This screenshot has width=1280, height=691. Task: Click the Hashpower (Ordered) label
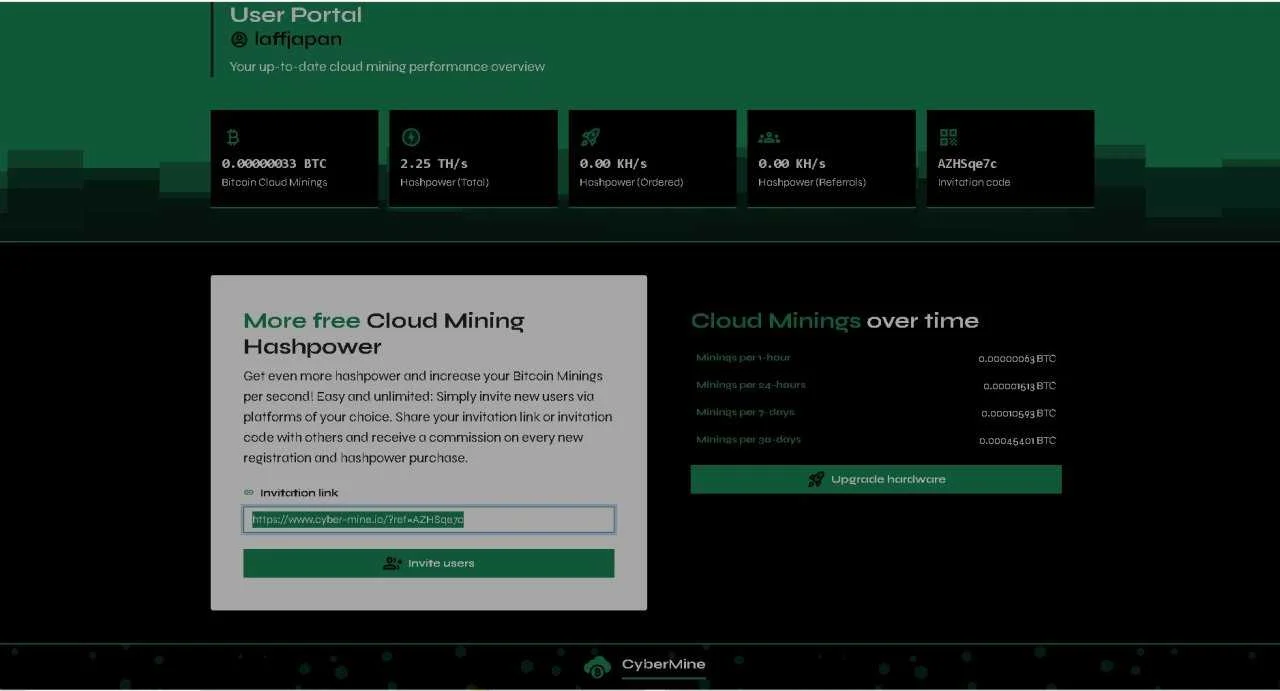click(x=631, y=183)
